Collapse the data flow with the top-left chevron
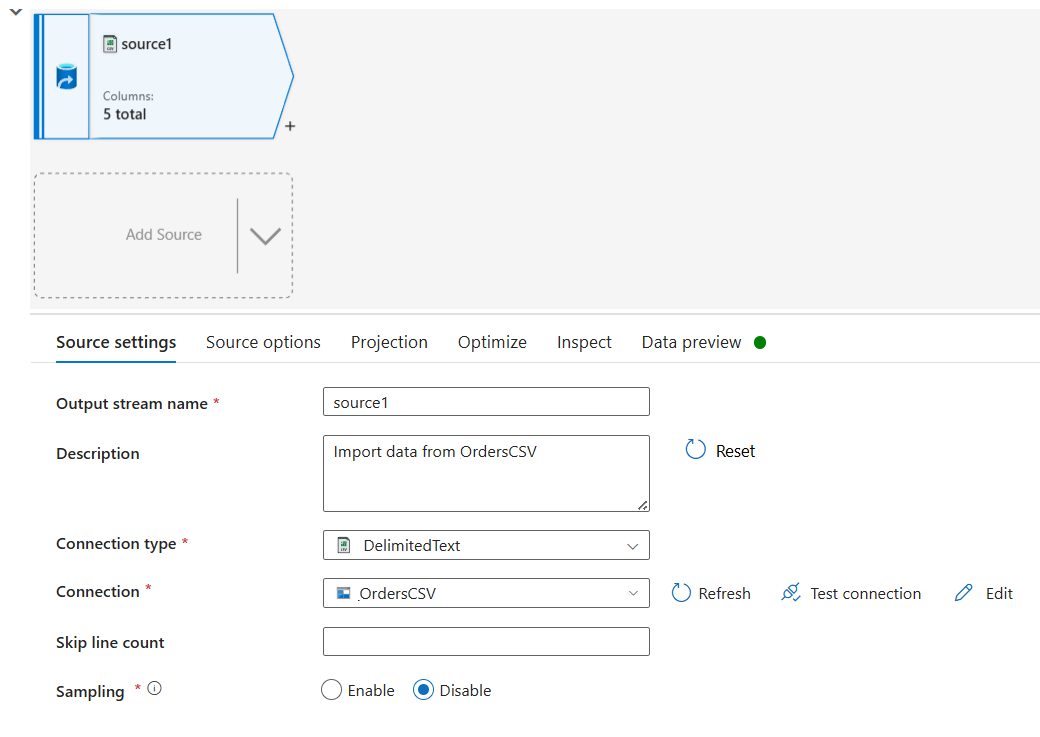 (x=16, y=12)
